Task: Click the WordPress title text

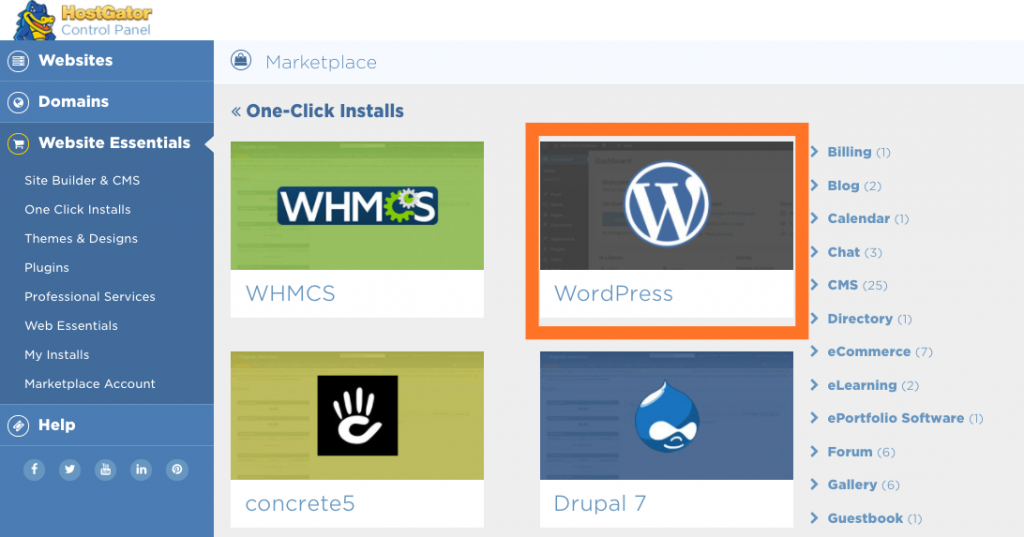Action: coord(613,293)
